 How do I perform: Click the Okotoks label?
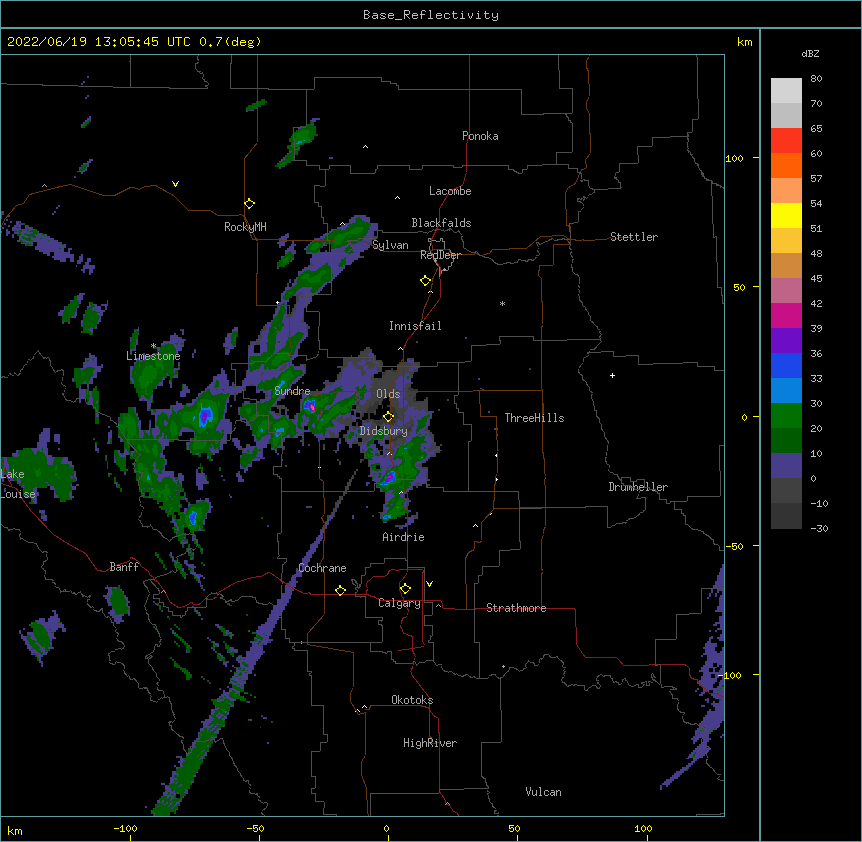point(412,700)
